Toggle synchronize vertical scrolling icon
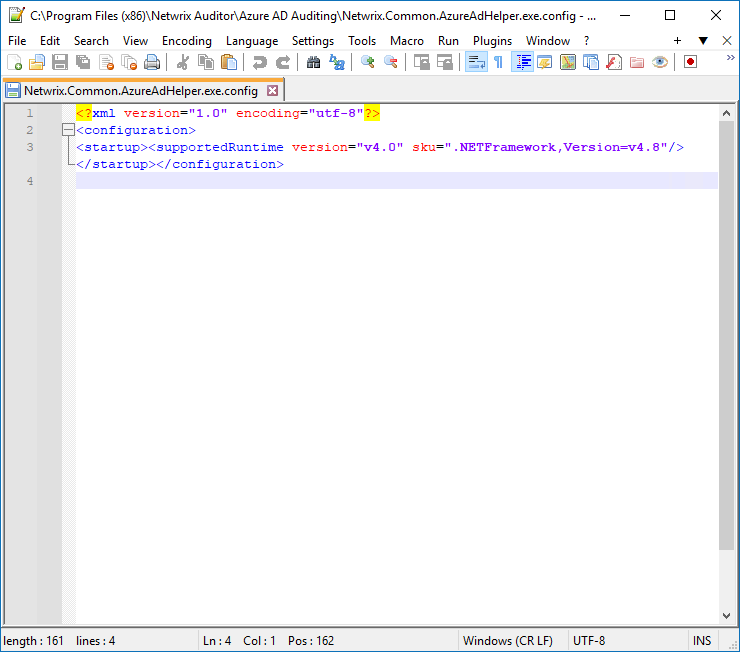740x652 pixels. pyautogui.click(x=421, y=62)
